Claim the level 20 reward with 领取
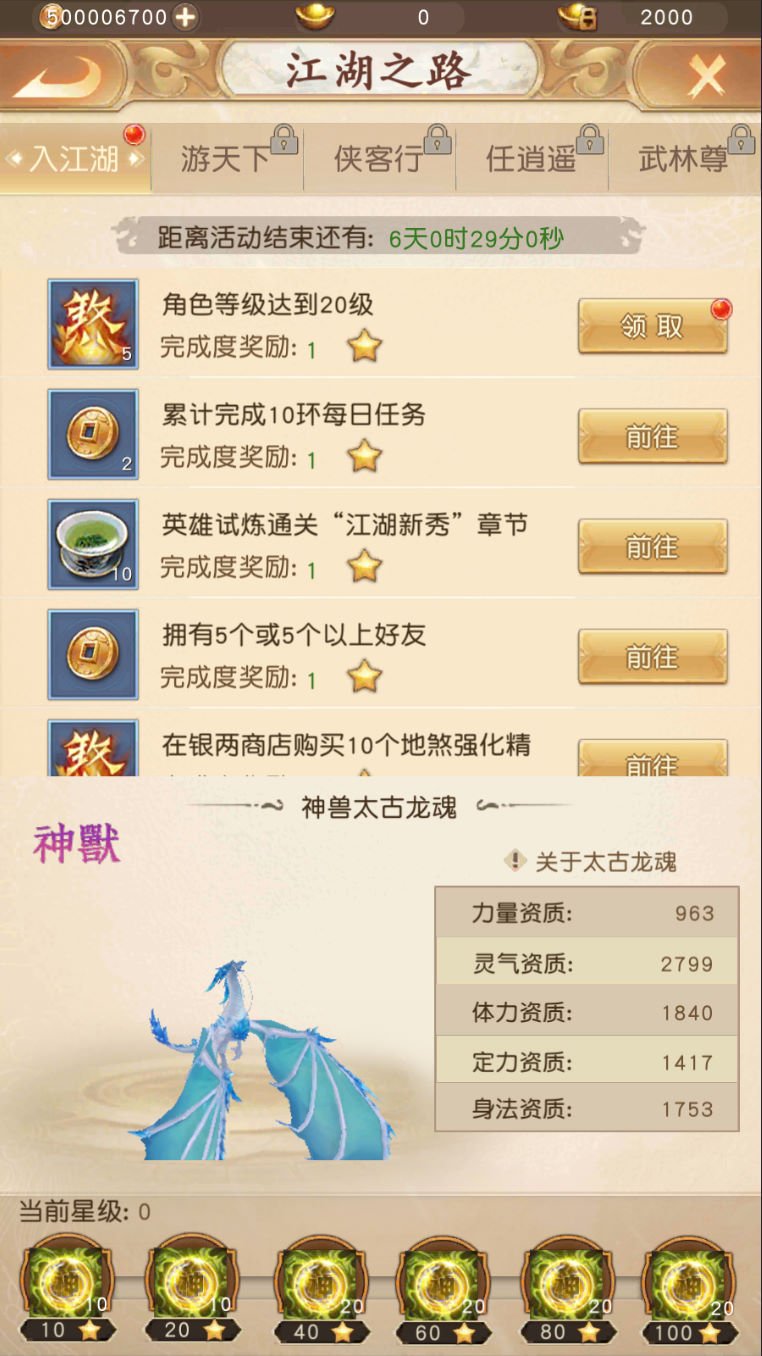The image size is (762, 1356). [x=653, y=326]
